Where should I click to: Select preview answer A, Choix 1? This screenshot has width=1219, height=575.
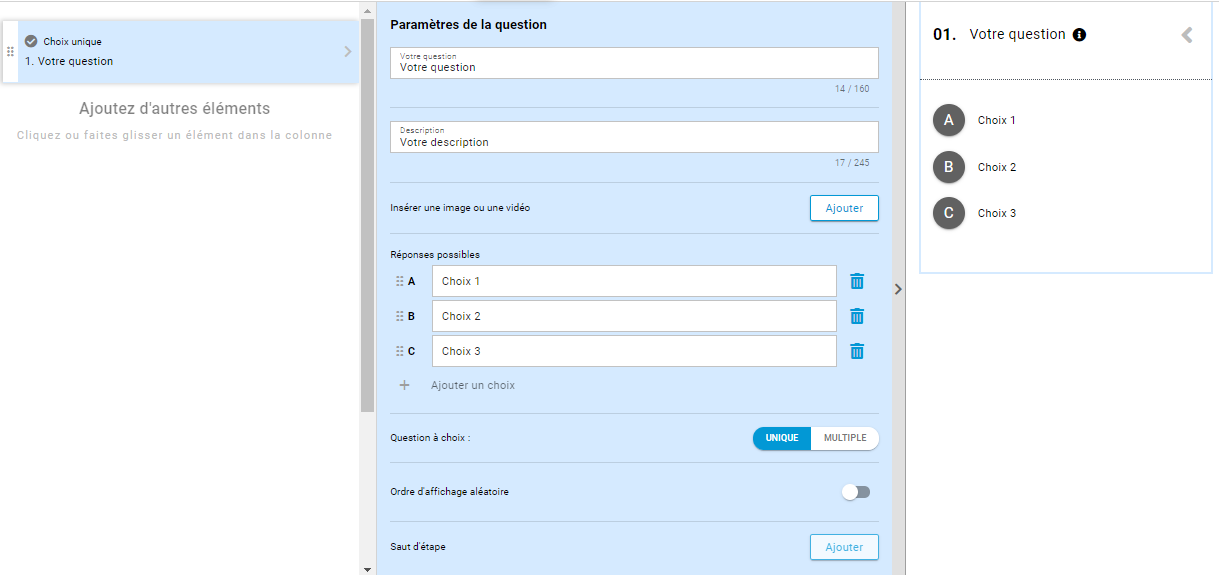(949, 121)
